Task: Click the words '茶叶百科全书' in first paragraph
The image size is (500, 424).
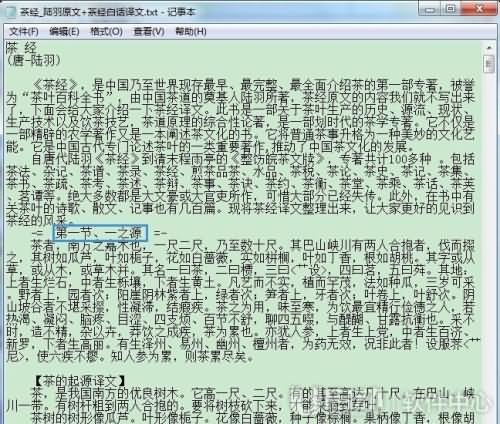Action: (x=67, y=97)
